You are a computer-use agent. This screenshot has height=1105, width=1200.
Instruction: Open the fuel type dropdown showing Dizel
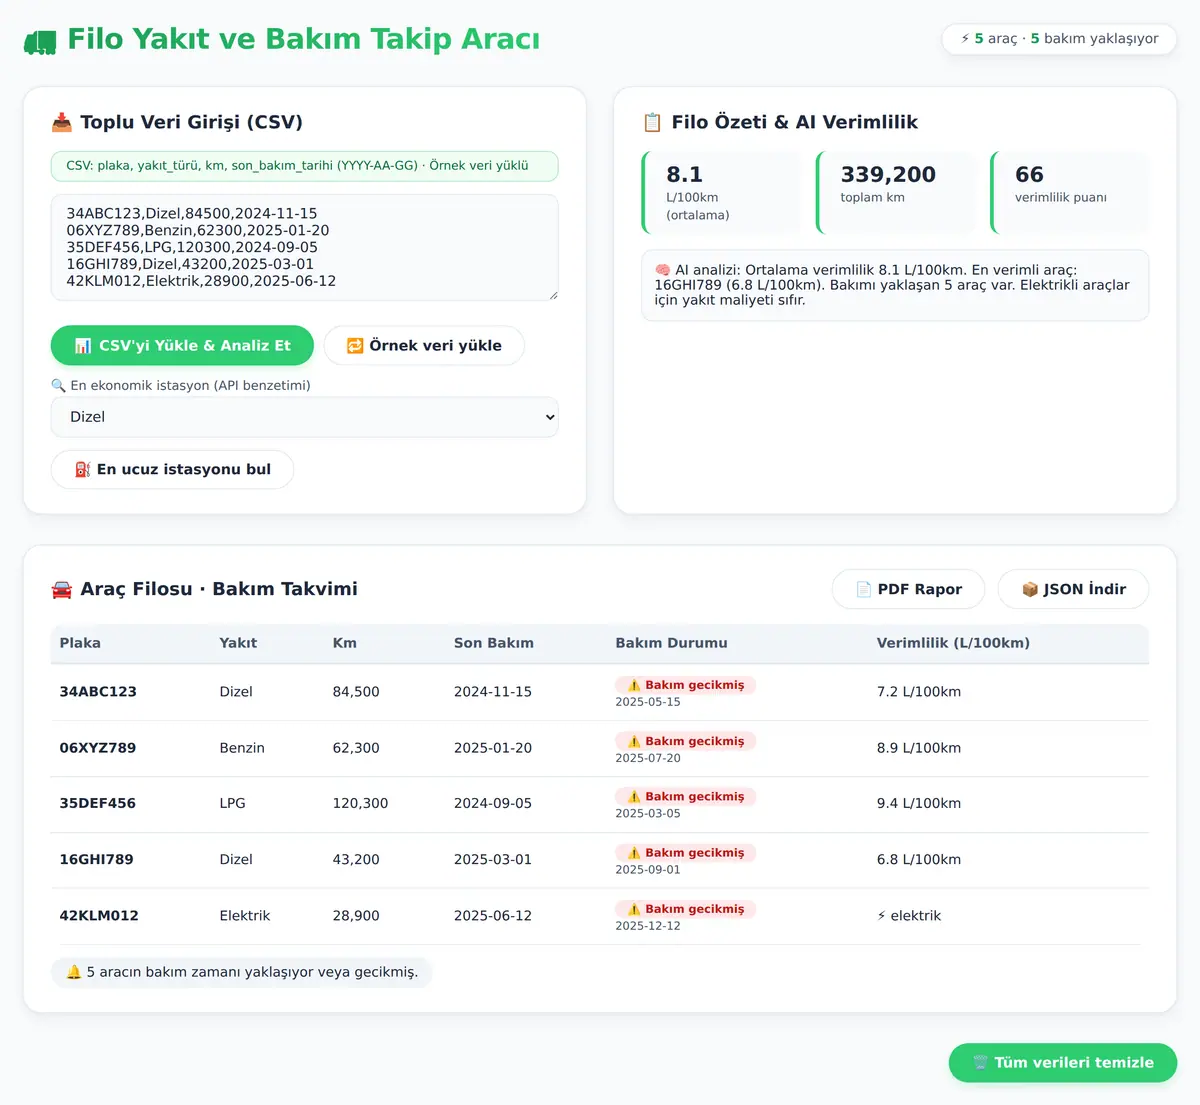[x=304, y=417]
